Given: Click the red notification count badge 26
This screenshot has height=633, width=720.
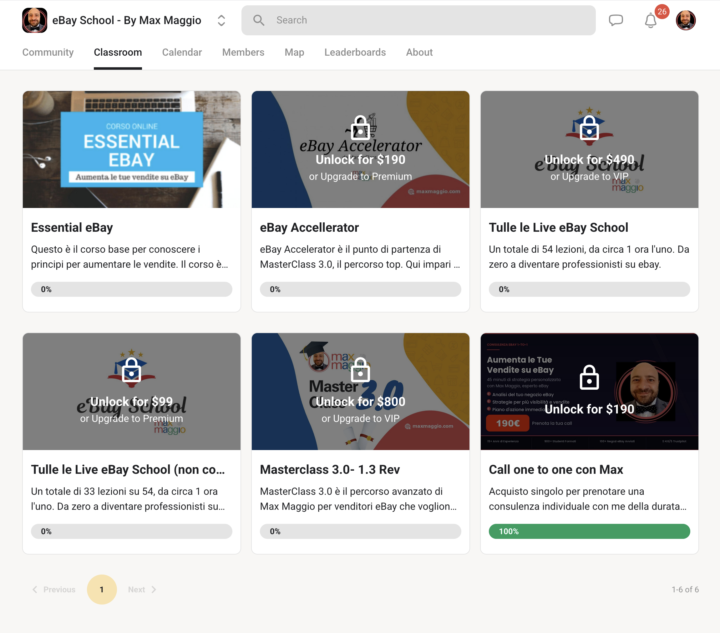Looking at the screenshot, I should pos(662,11).
